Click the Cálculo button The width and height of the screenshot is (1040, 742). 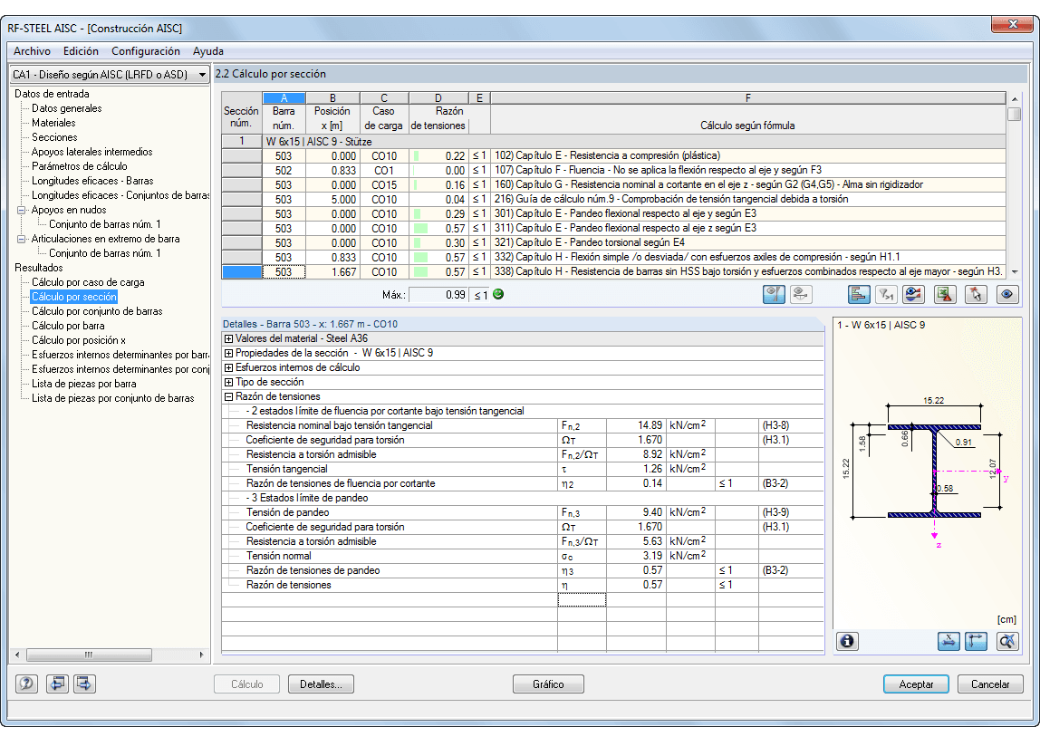[247, 684]
